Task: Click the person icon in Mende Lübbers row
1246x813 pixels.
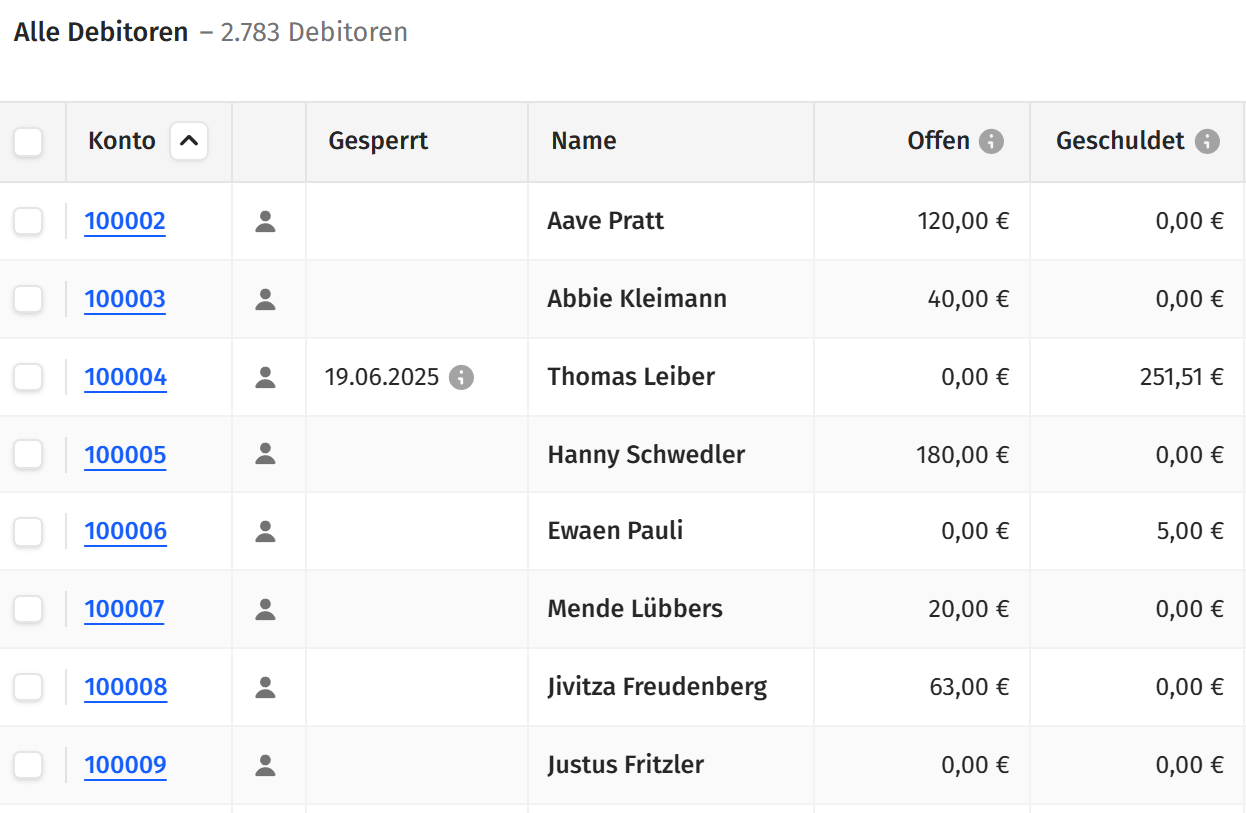Action: 265,608
